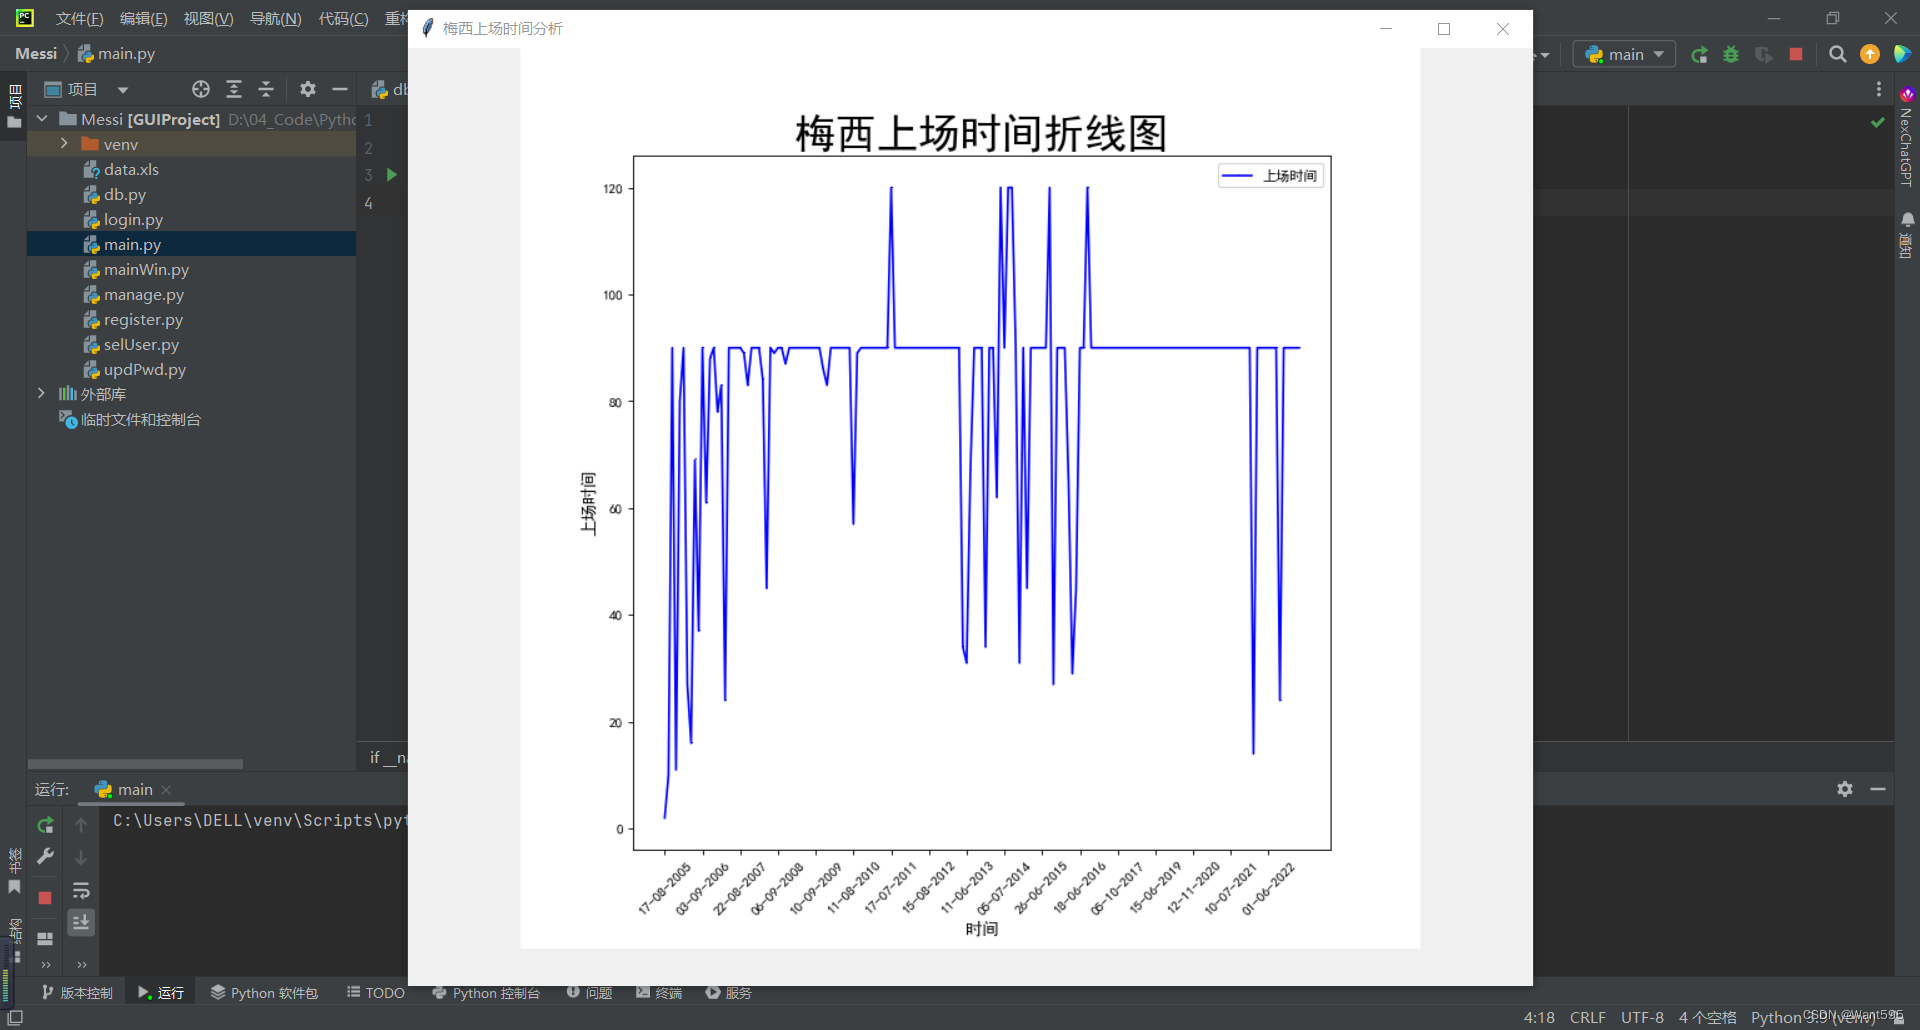Image resolution: width=1920 pixels, height=1030 pixels.
Task: Toggle scroll to end in console
Action: (81, 922)
